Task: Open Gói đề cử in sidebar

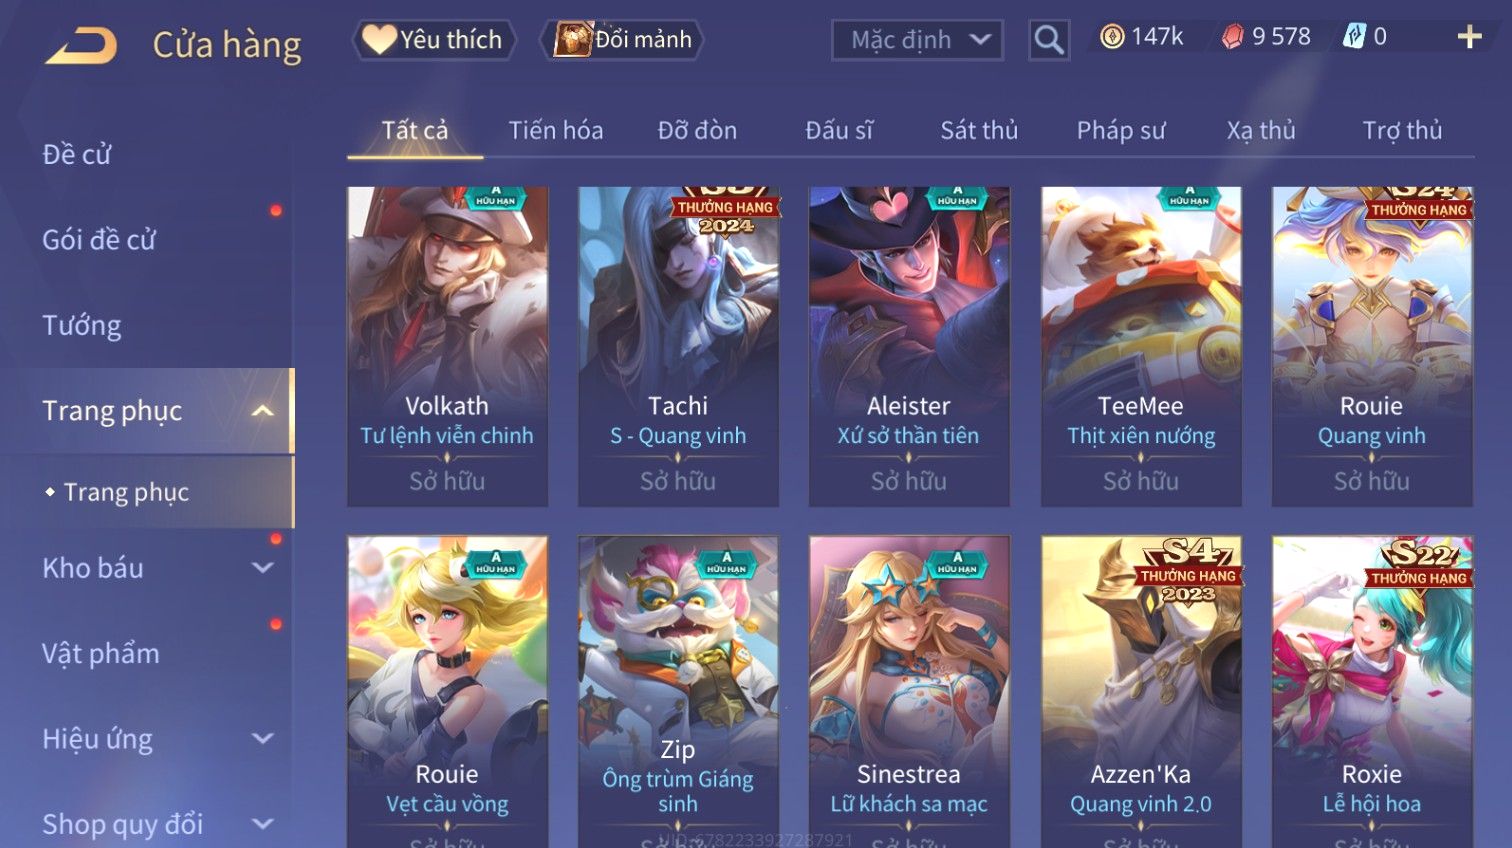Action: pos(100,240)
